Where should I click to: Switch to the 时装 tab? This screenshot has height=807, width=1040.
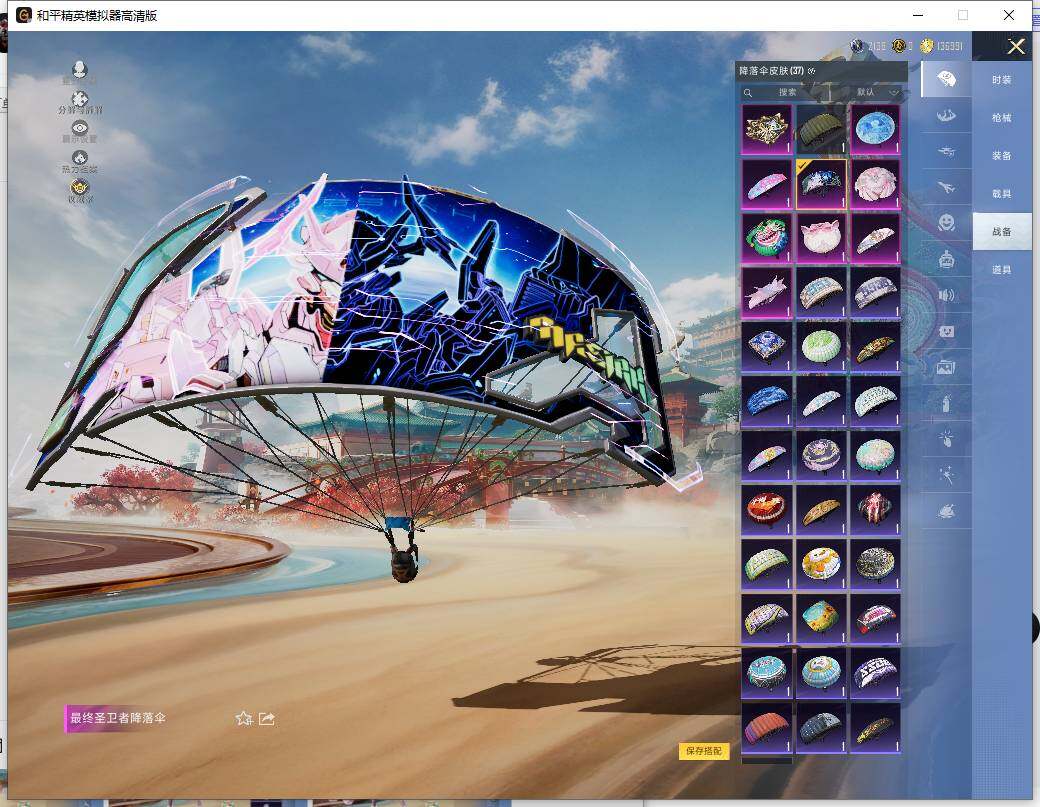[x=1001, y=80]
